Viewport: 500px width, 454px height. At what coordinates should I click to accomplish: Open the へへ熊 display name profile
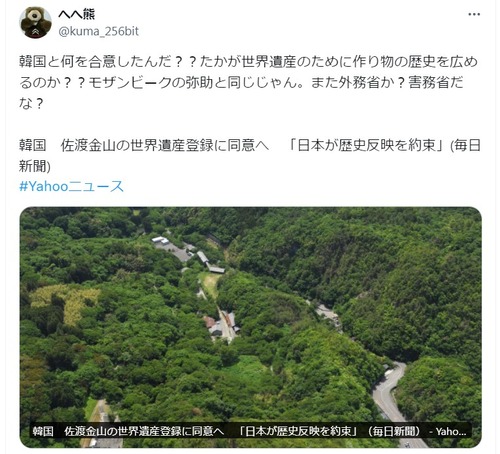pos(77,14)
